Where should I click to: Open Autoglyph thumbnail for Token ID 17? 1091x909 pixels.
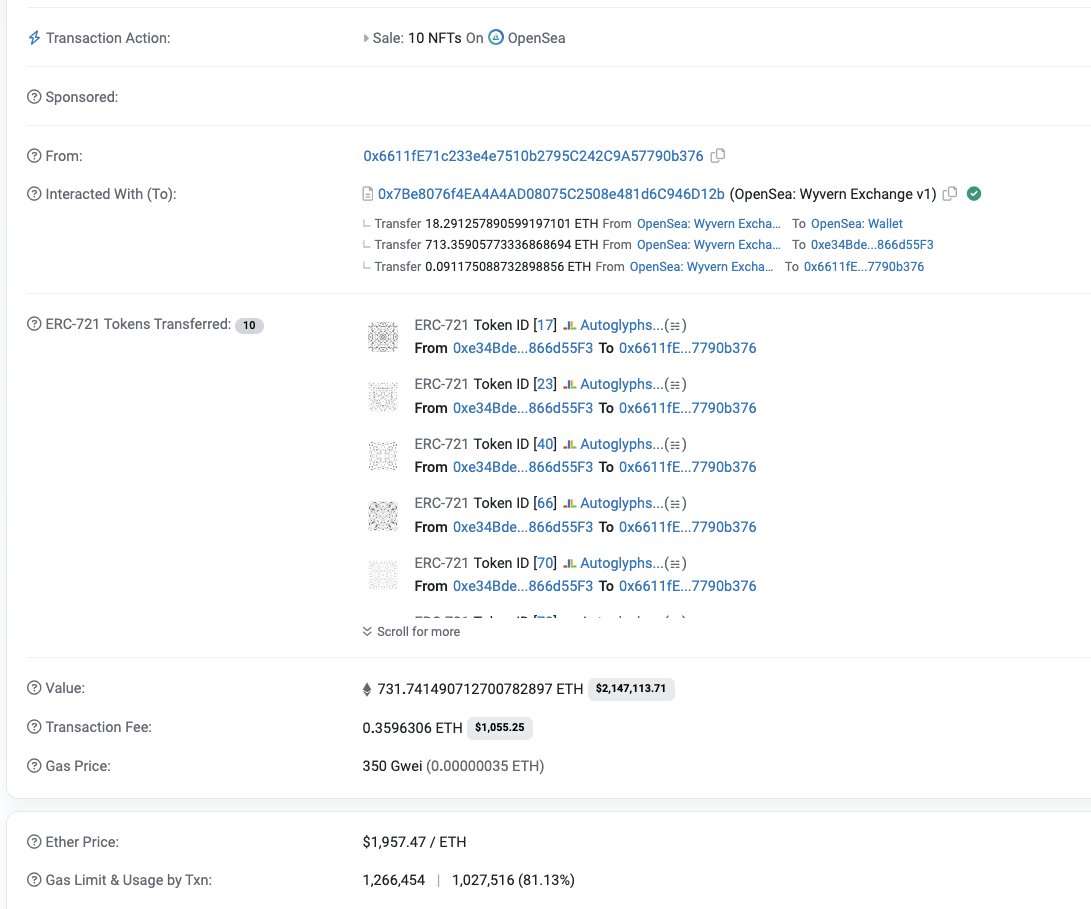383,337
